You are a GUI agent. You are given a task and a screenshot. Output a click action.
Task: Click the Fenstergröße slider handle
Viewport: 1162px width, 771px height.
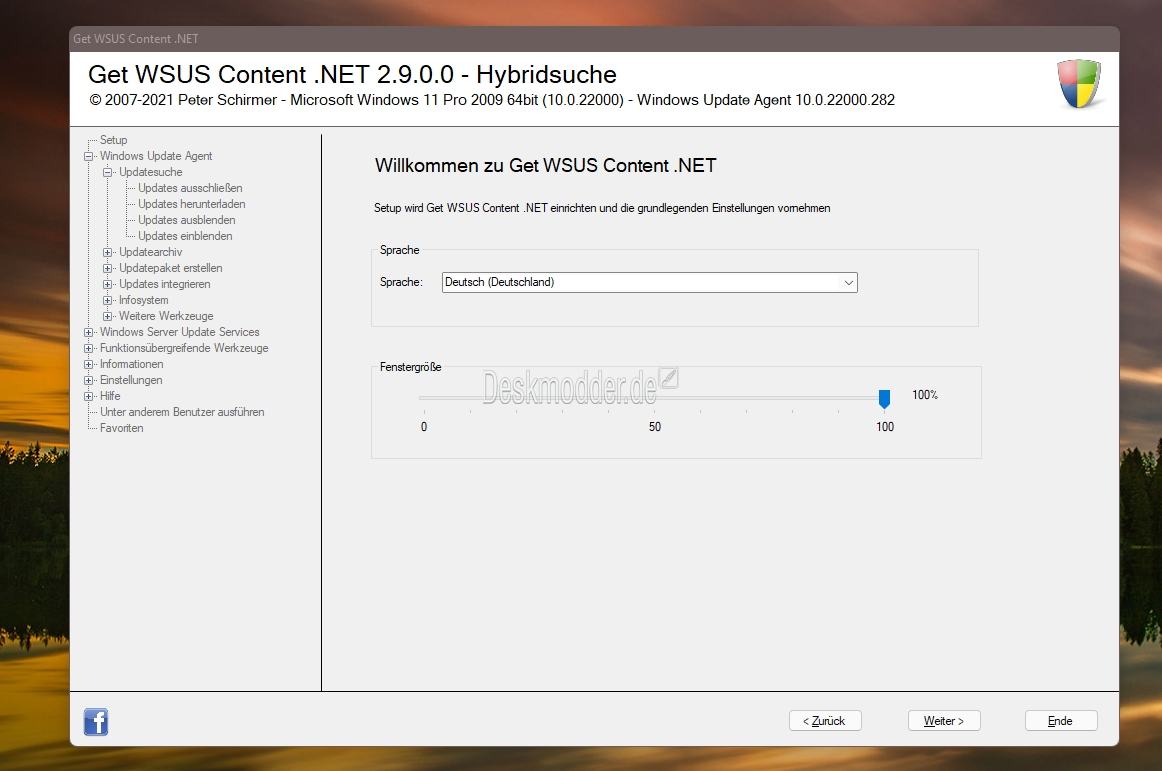tap(884, 399)
